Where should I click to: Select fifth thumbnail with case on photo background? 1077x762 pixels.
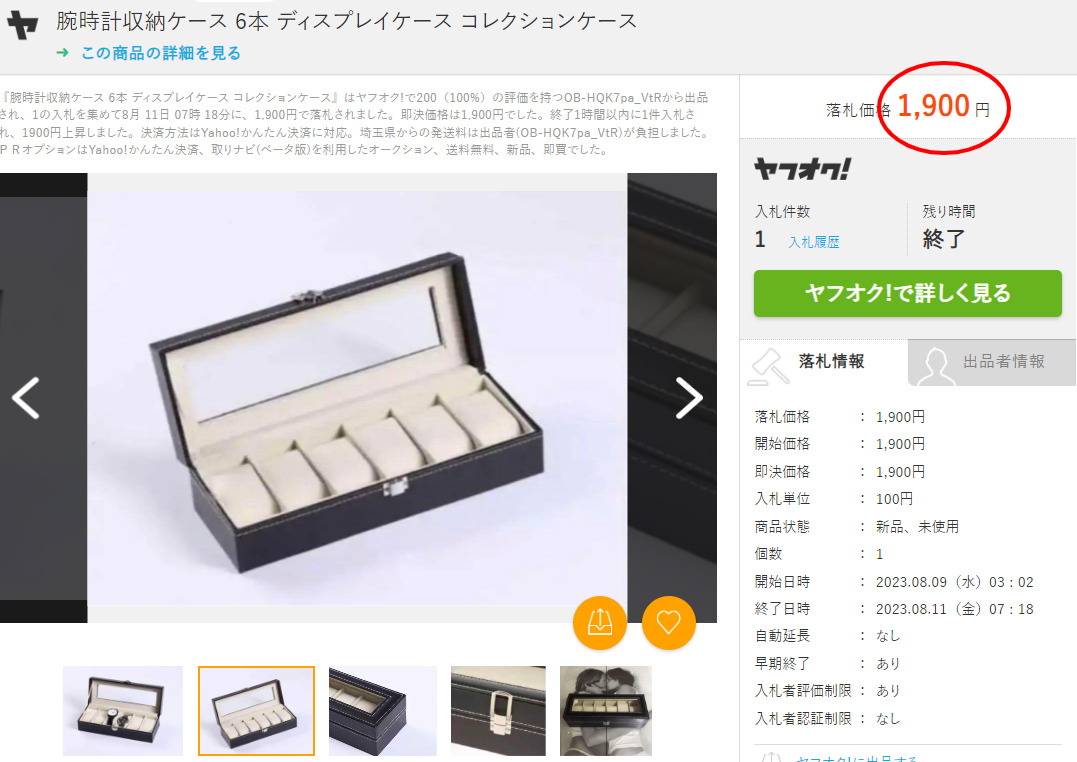(x=606, y=710)
